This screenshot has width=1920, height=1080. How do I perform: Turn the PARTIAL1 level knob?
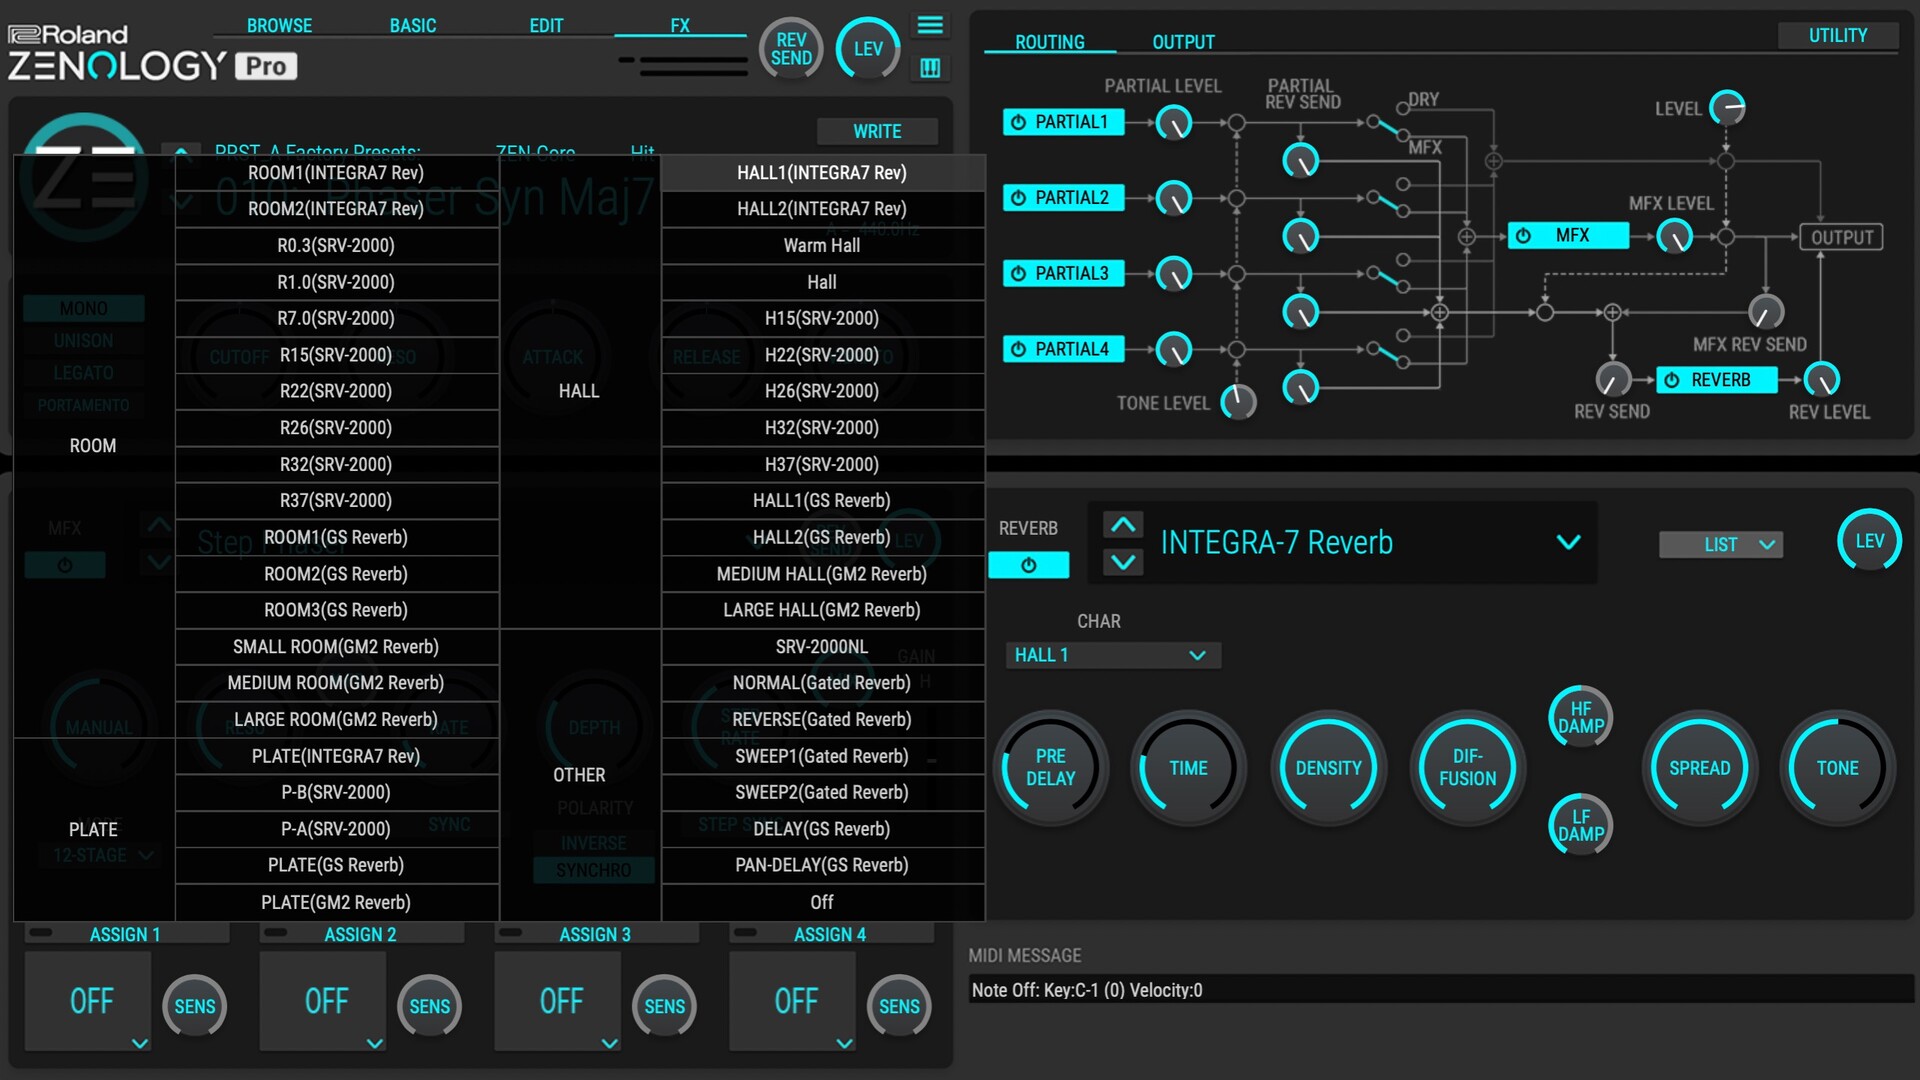click(1174, 123)
